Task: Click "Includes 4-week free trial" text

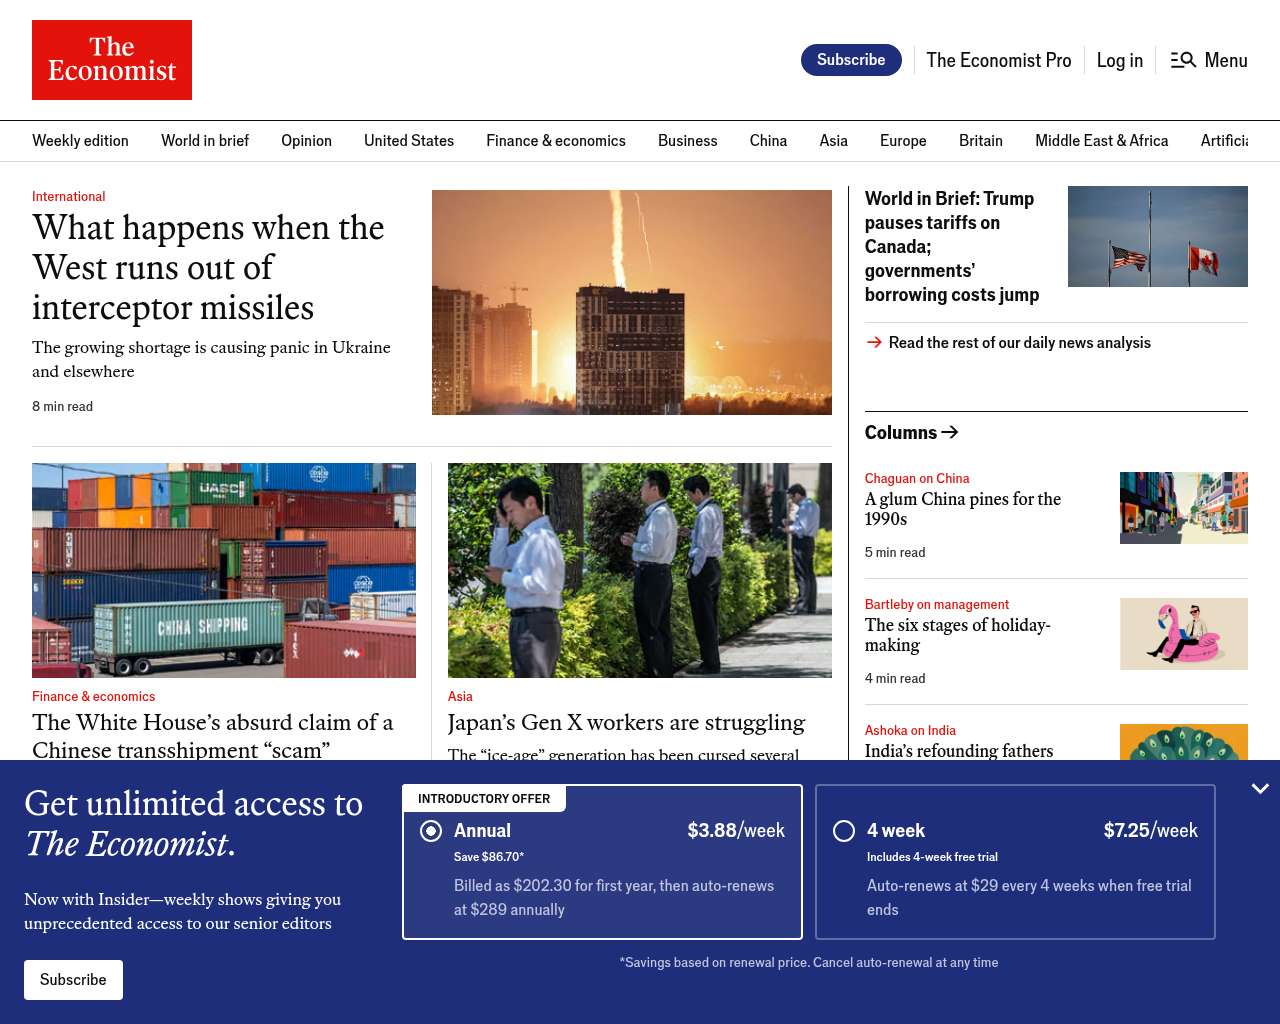Action: [932, 857]
